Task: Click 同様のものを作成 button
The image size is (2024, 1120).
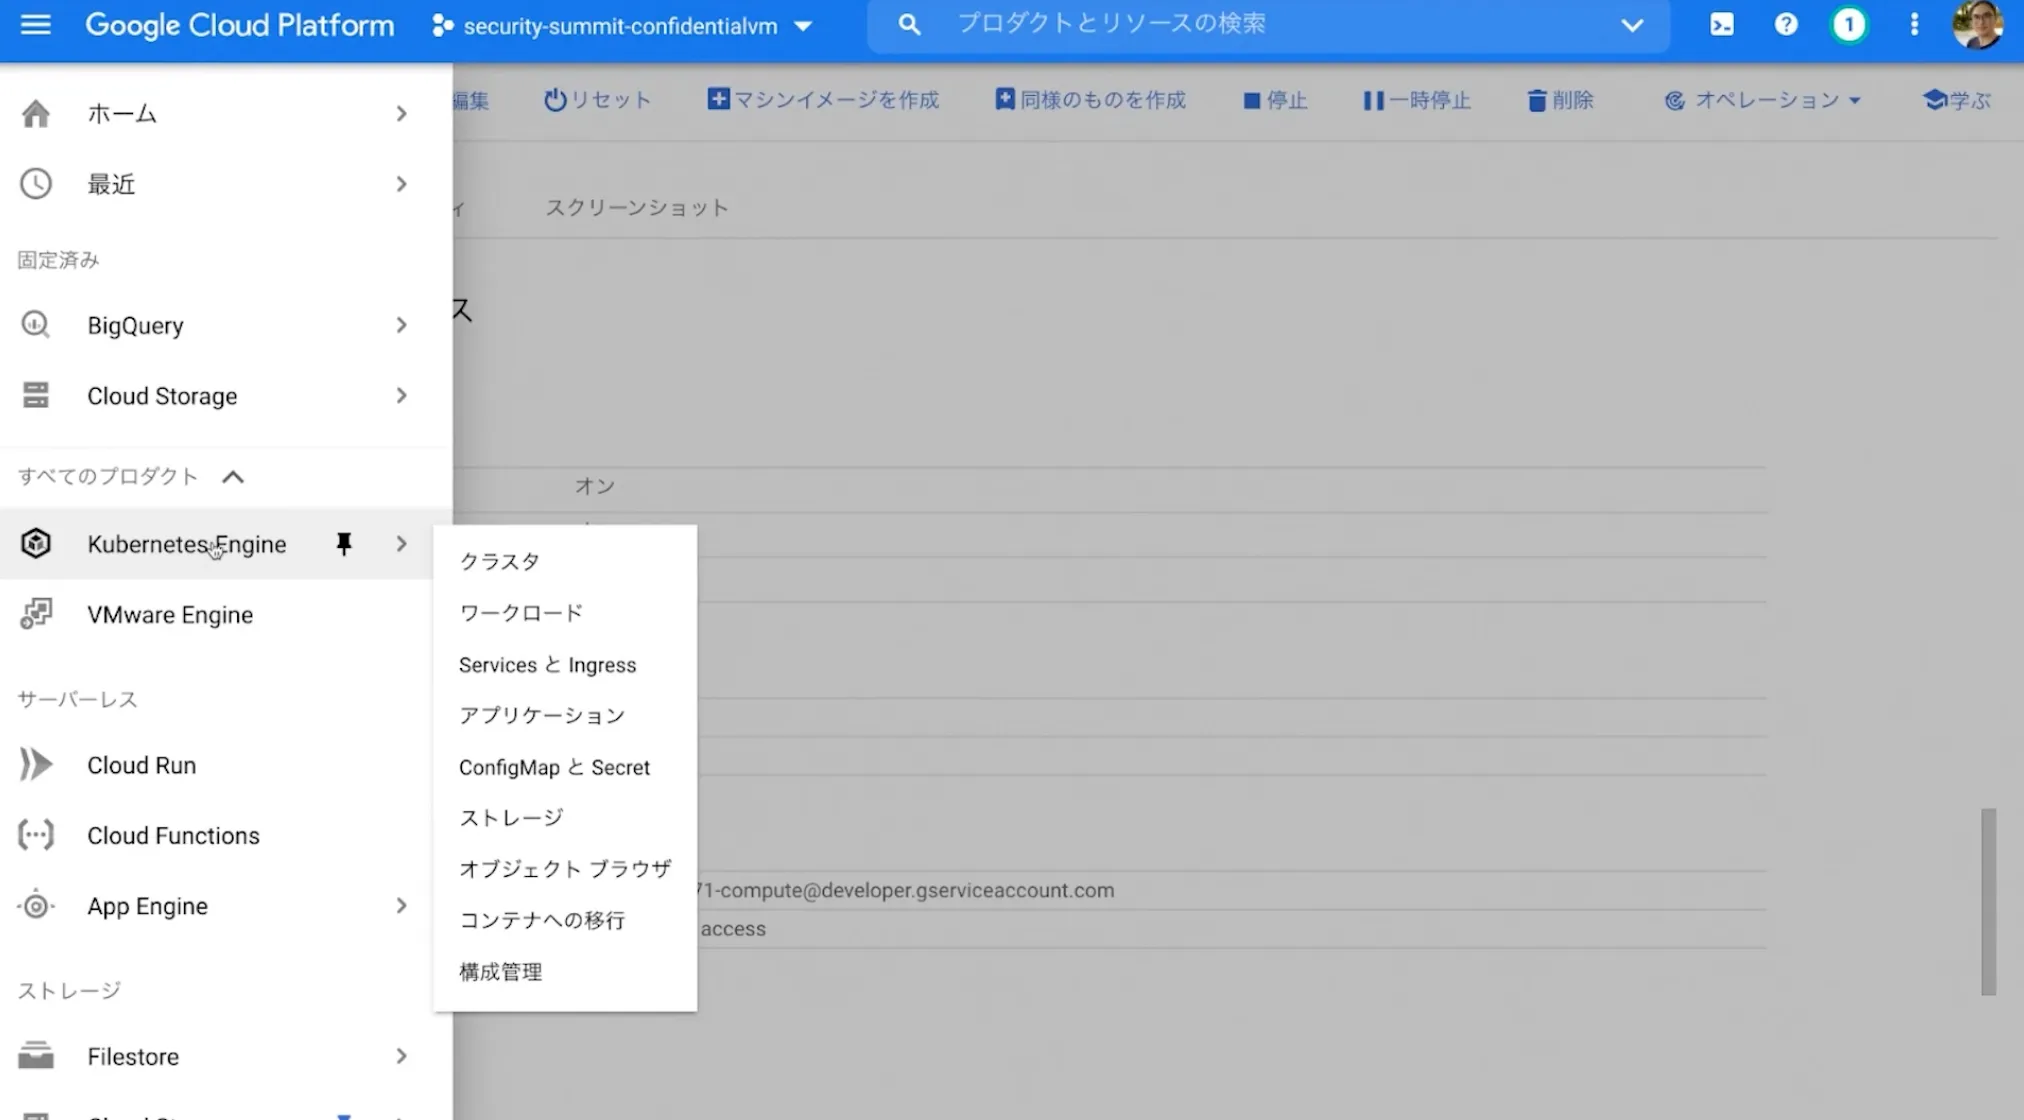Action: coord(1090,100)
